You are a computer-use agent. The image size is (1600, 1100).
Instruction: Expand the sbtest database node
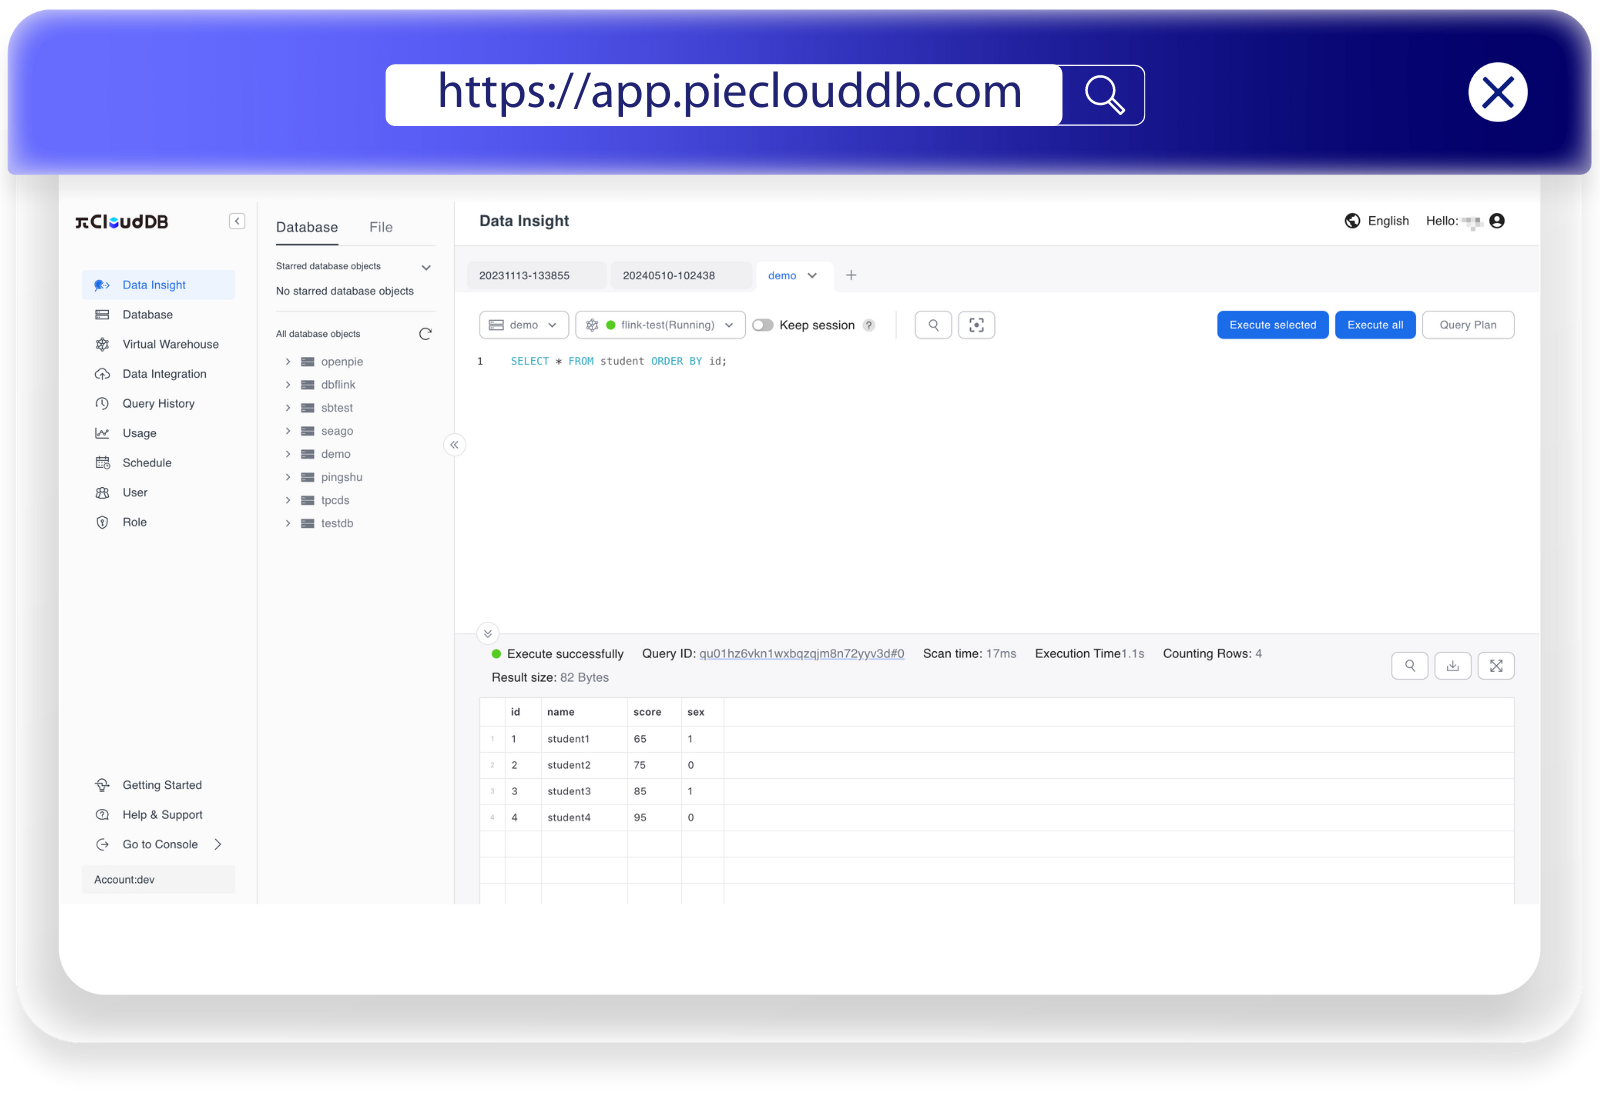pos(288,408)
